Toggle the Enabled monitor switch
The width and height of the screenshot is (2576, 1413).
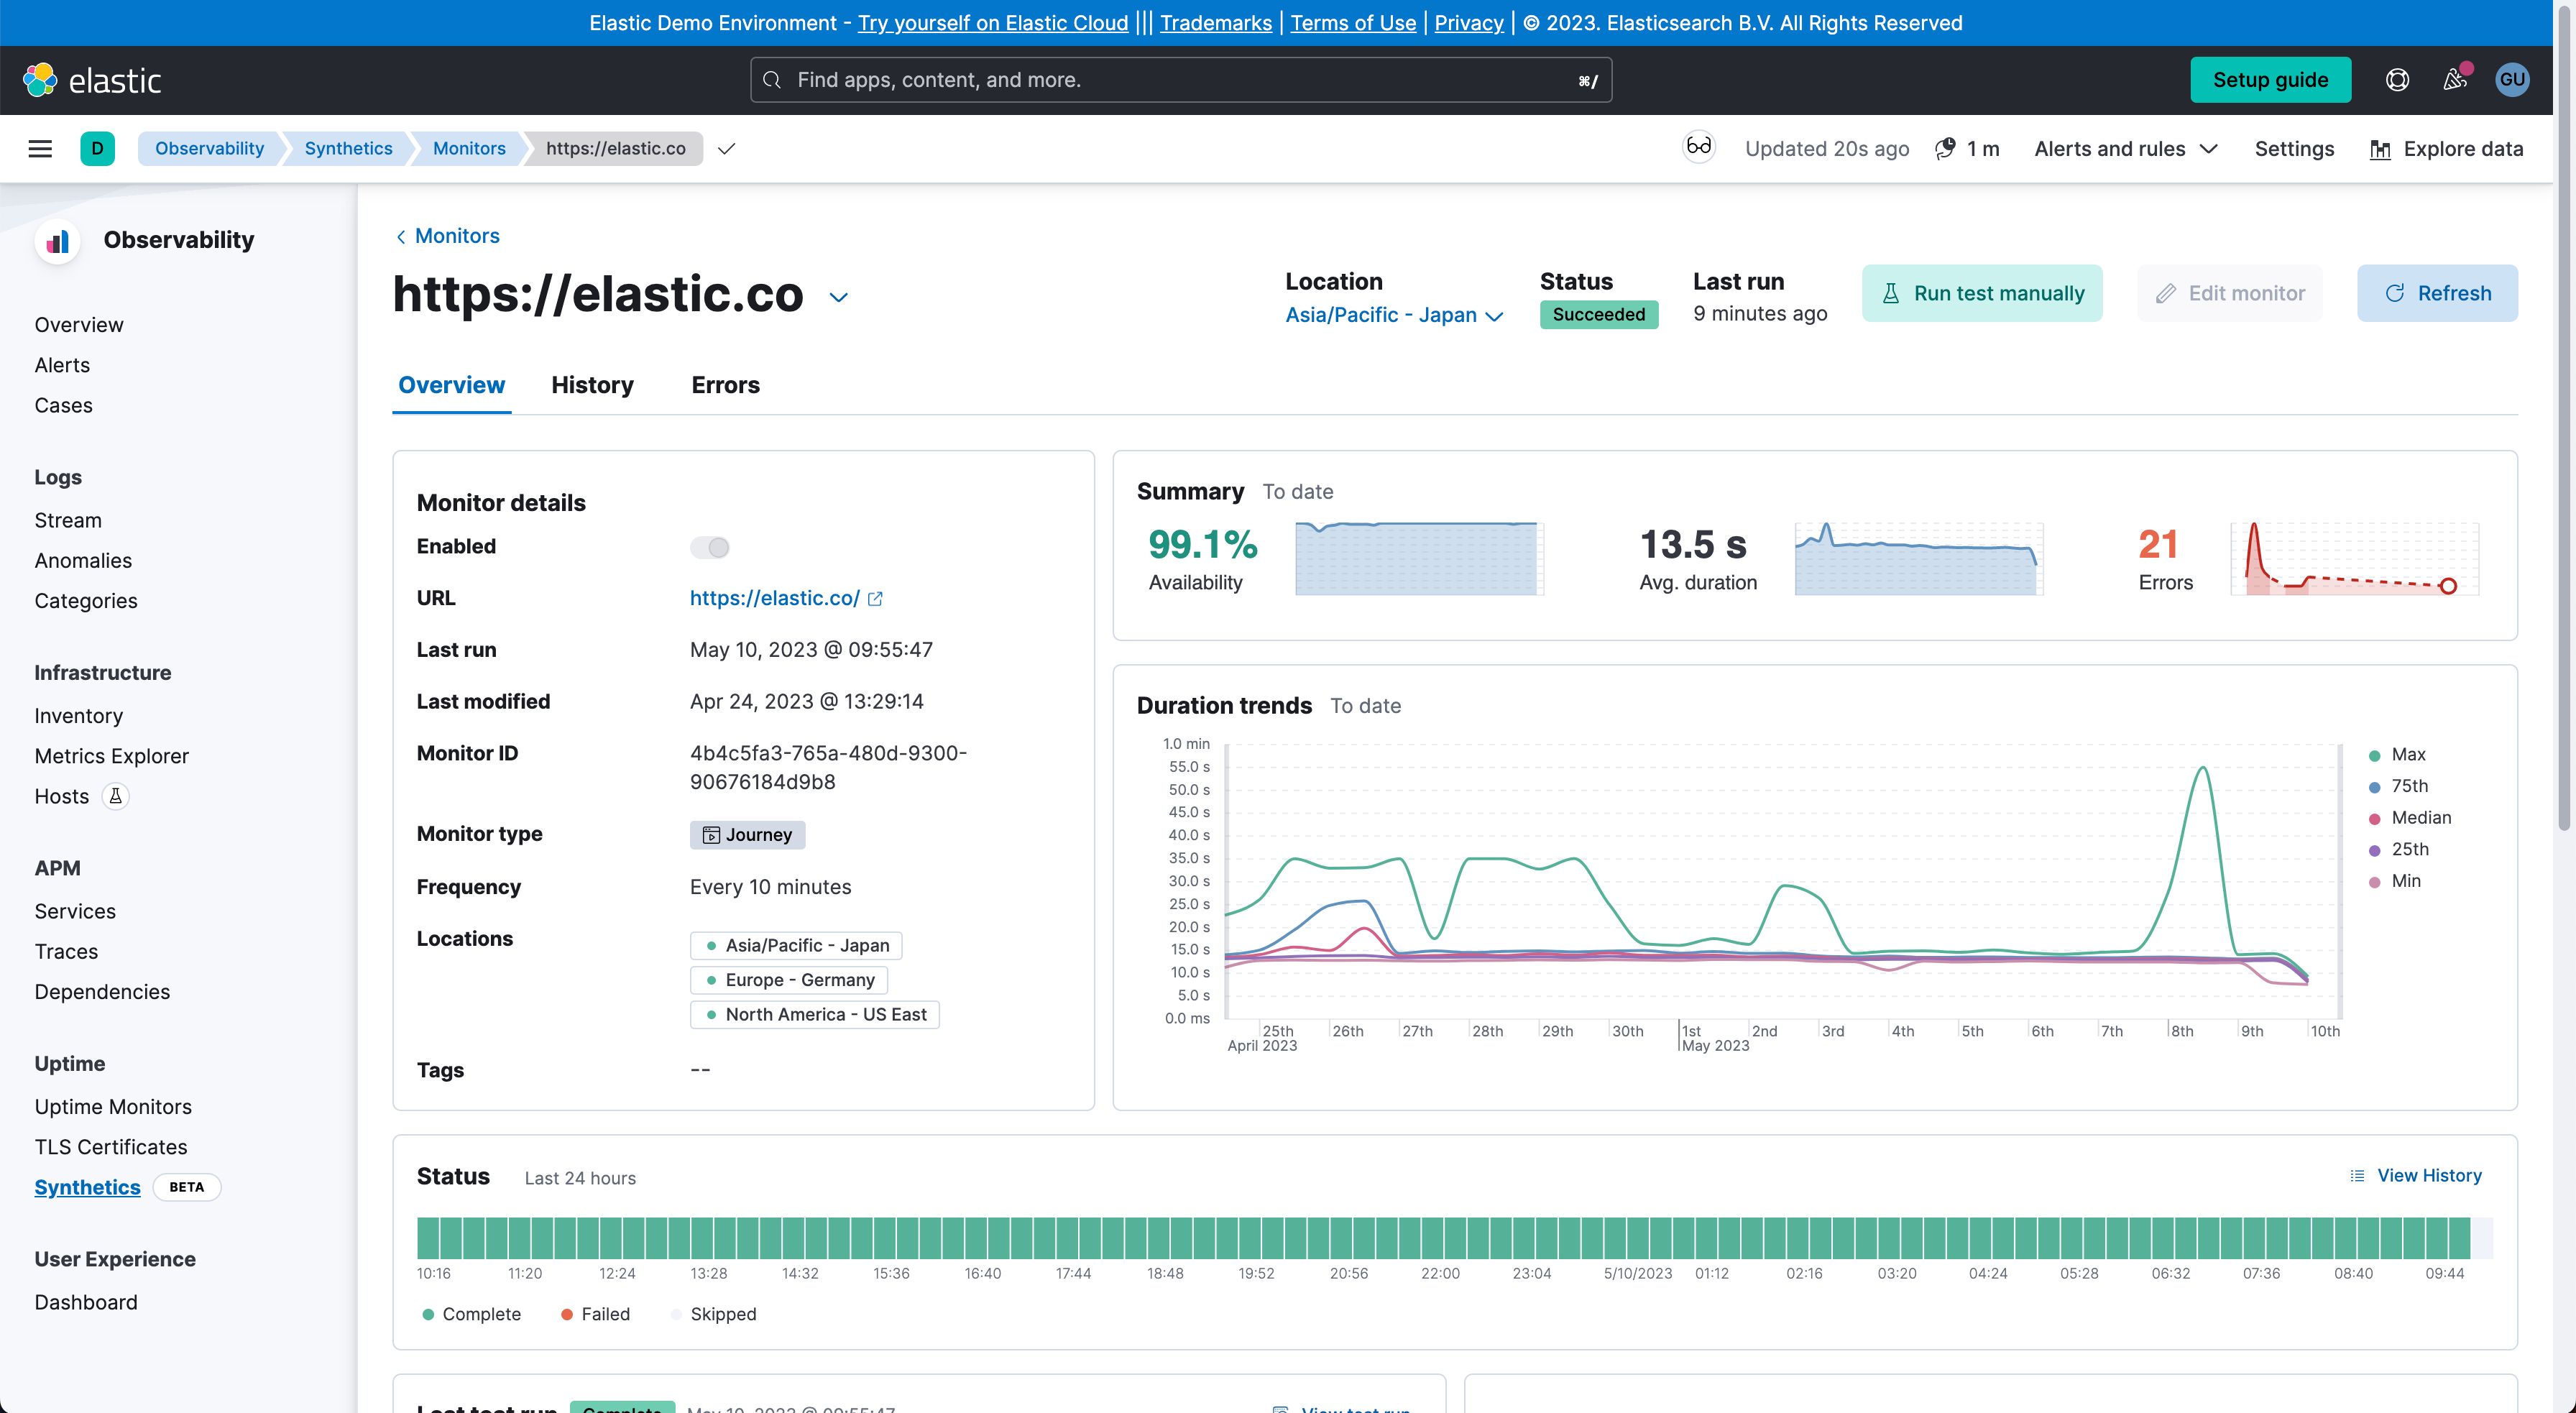[710, 547]
